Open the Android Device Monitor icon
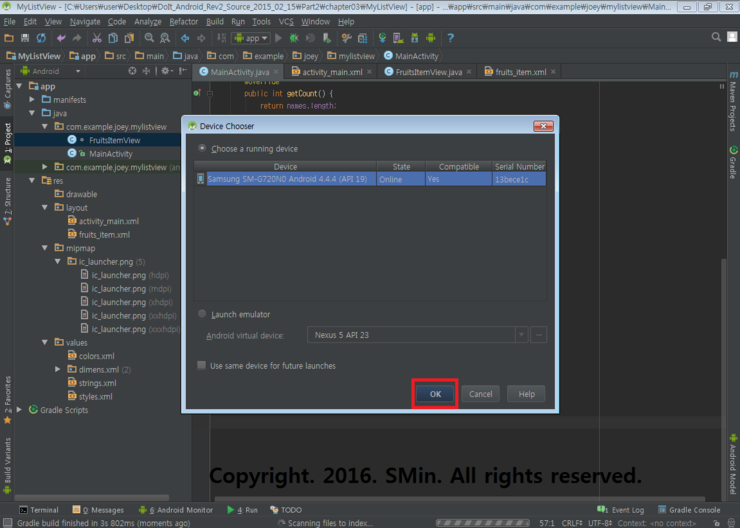The width and height of the screenshot is (740, 528). pos(430,38)
